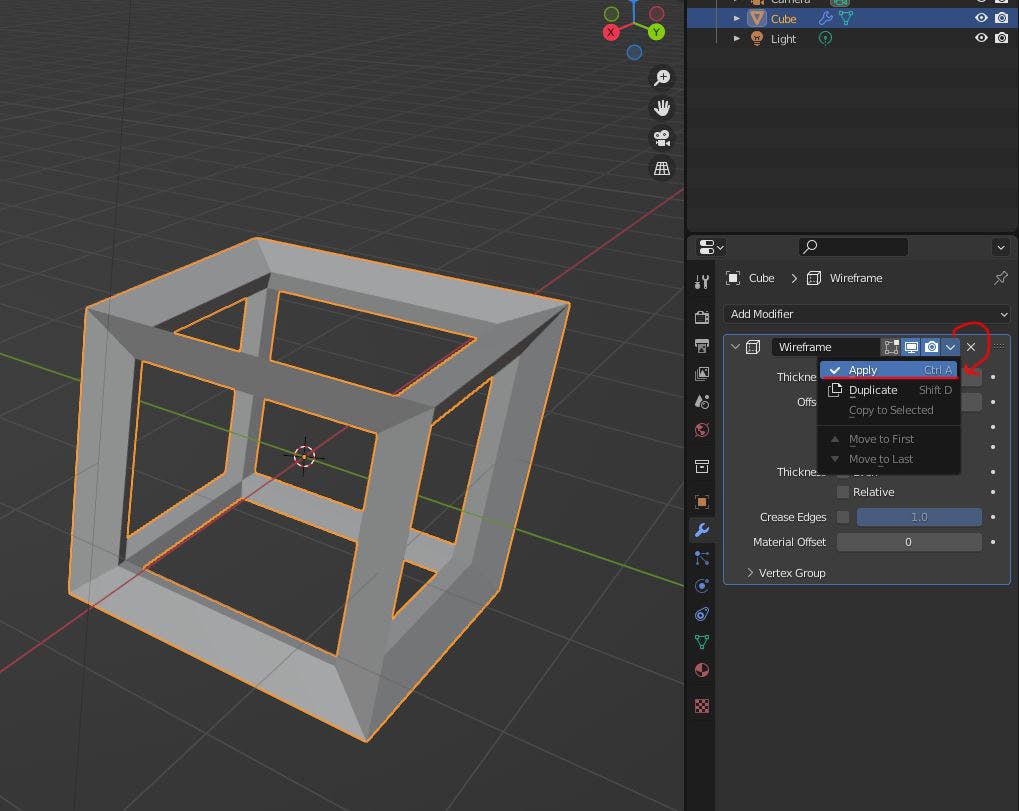This screenshot has width=1019, height=811.
Task: Switch perspective/orthographic with the grid icon
Action: click(x=661, y=169)
